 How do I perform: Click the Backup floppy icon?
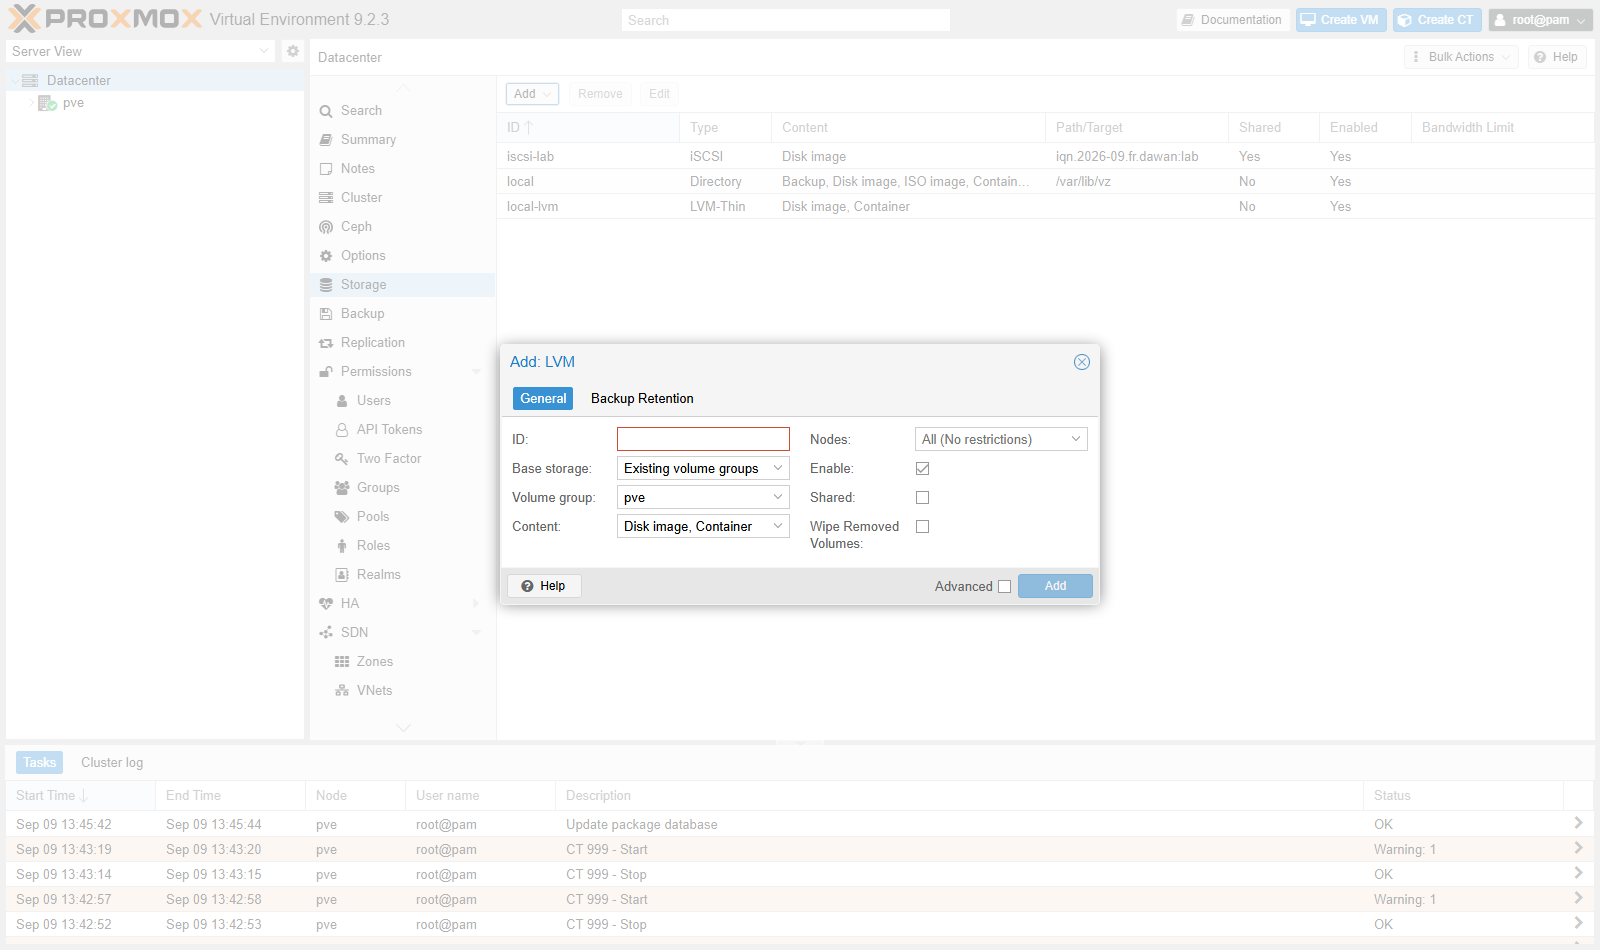(326, 314)
